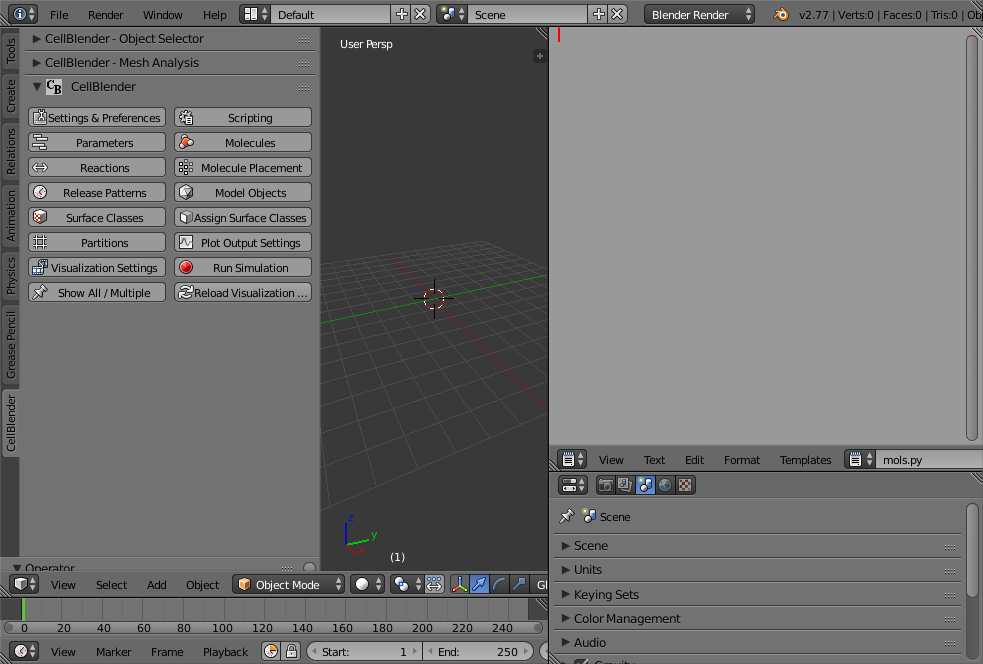Viewport: 983px width, 664px height.
Task: Open the Playback menu in timeline
Action: [x=225, y=651]
